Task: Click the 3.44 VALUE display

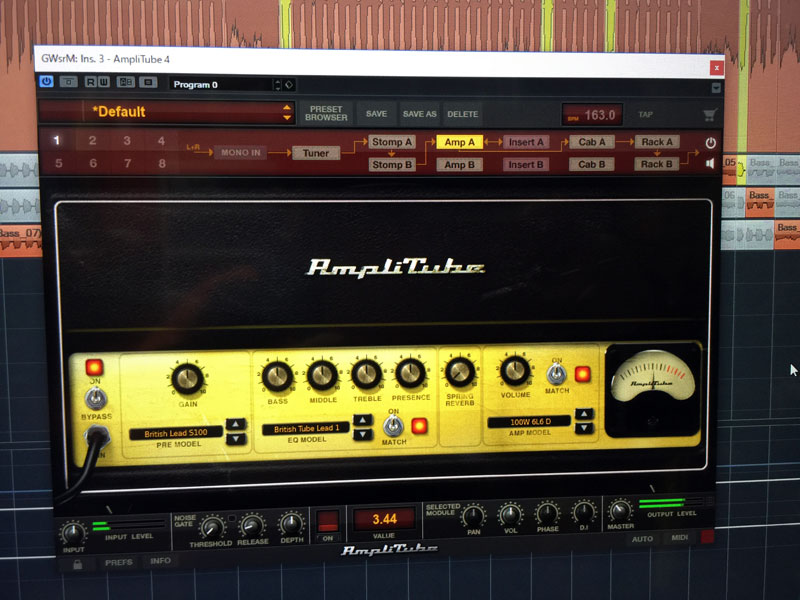Action: (x=384, y=519)
